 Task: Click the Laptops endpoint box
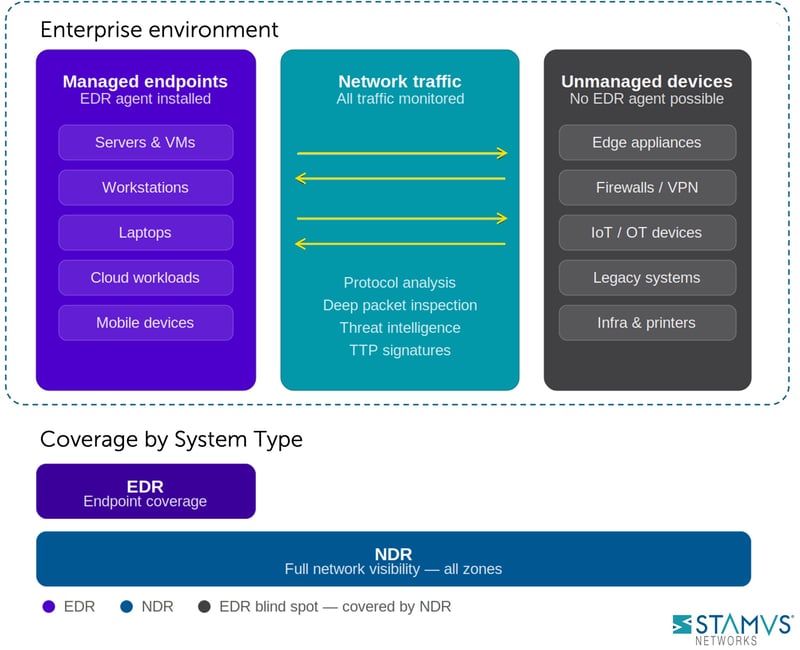[x=145, y=232]
